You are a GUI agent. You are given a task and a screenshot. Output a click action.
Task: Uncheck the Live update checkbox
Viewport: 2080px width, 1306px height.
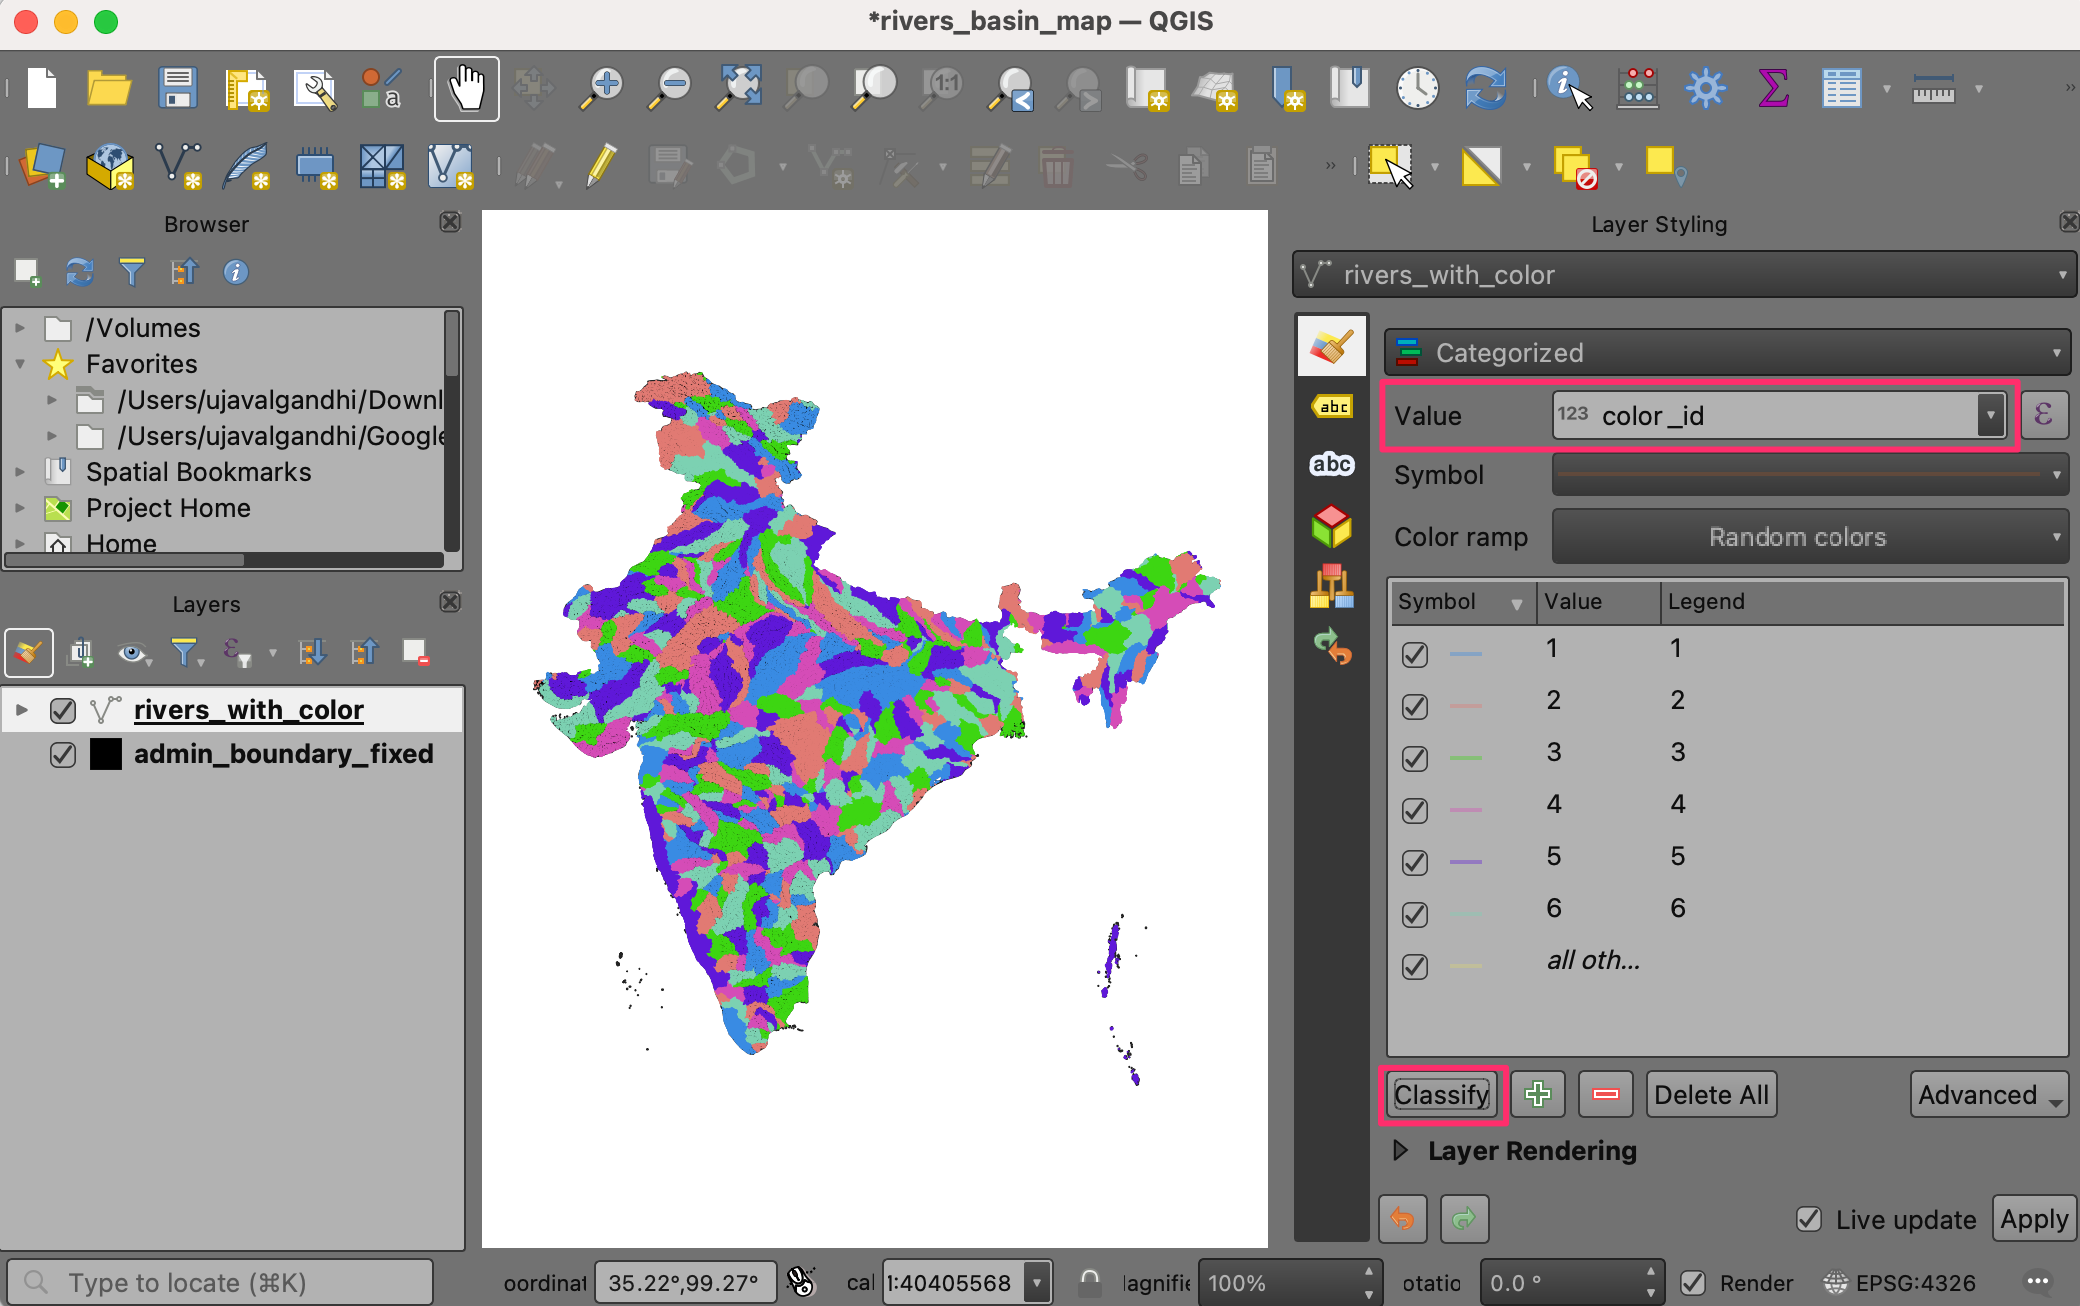point(1809,1219)
